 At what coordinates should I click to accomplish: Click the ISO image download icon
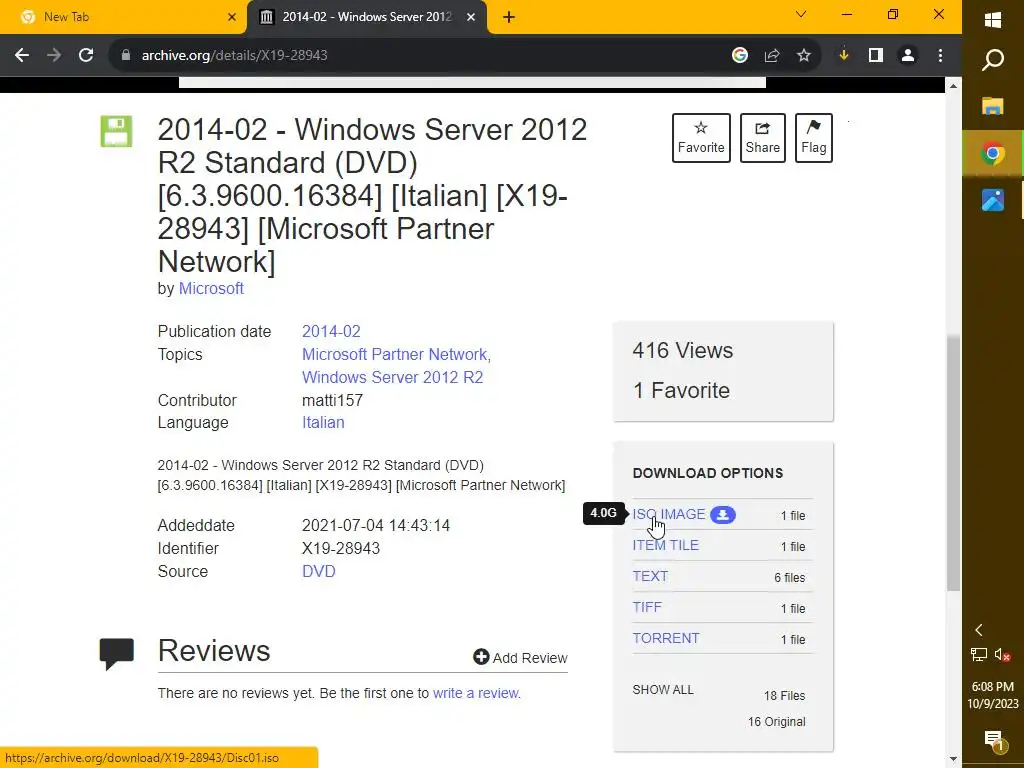[x=723, y=515]
